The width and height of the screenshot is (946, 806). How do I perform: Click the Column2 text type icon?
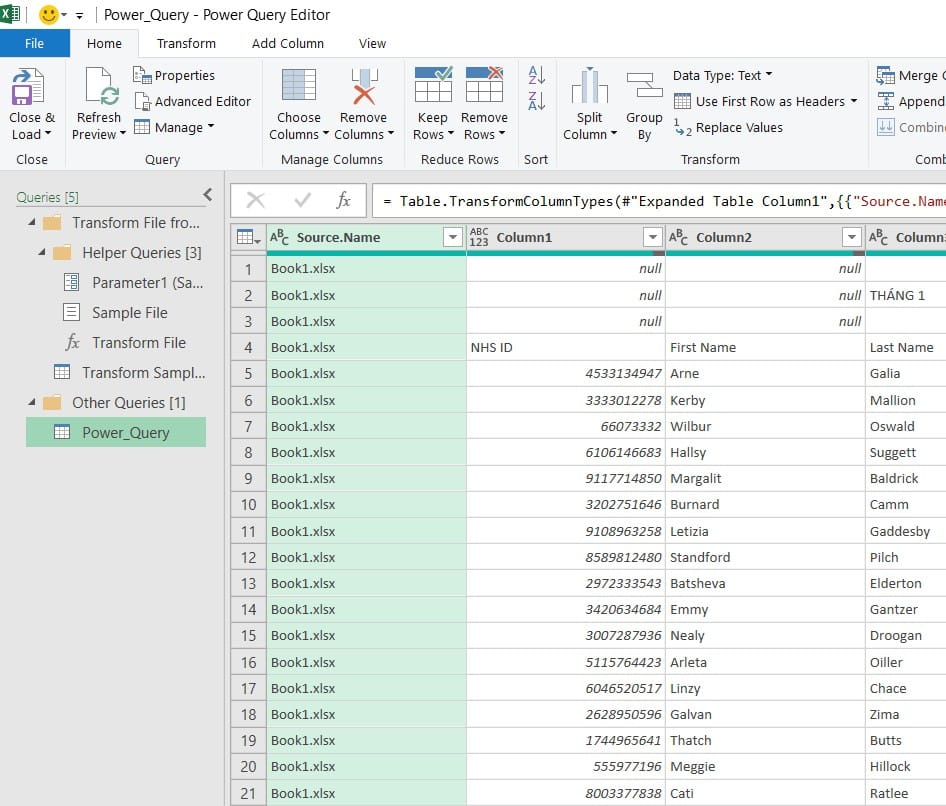pyautogui.click(x=679, y=237)
